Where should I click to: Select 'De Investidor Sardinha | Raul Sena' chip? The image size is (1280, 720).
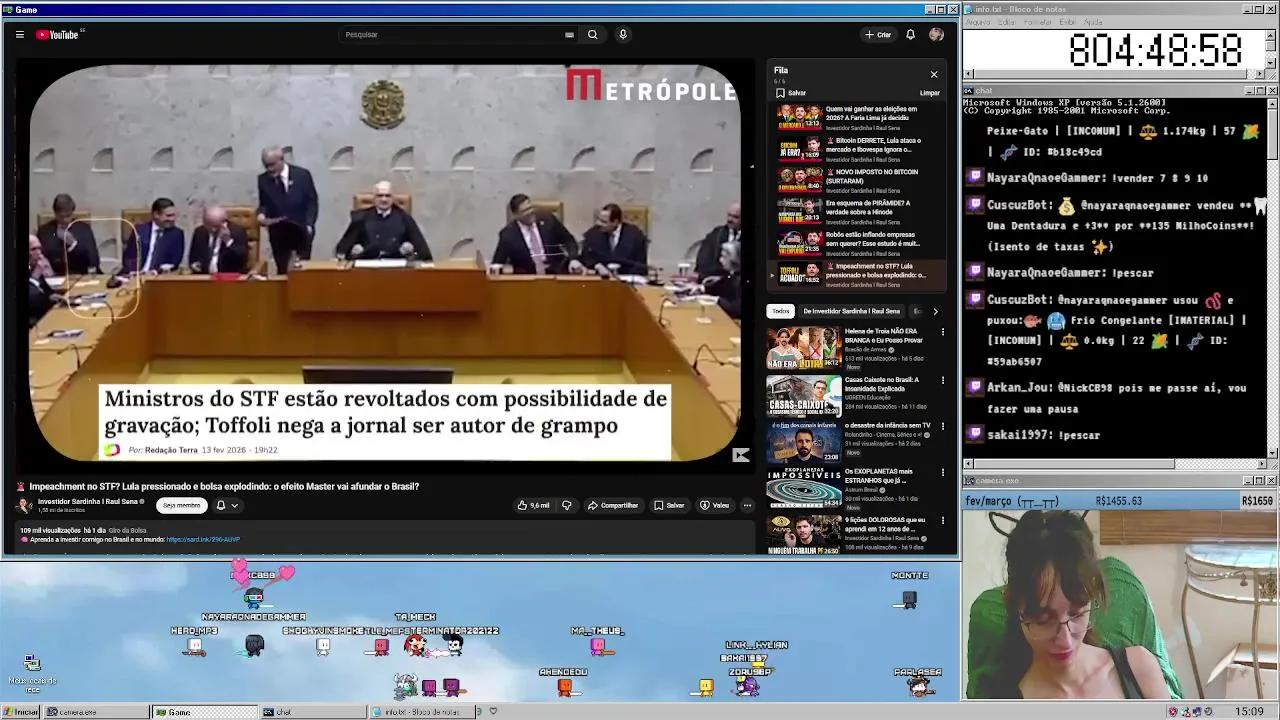tap(851, 311)
